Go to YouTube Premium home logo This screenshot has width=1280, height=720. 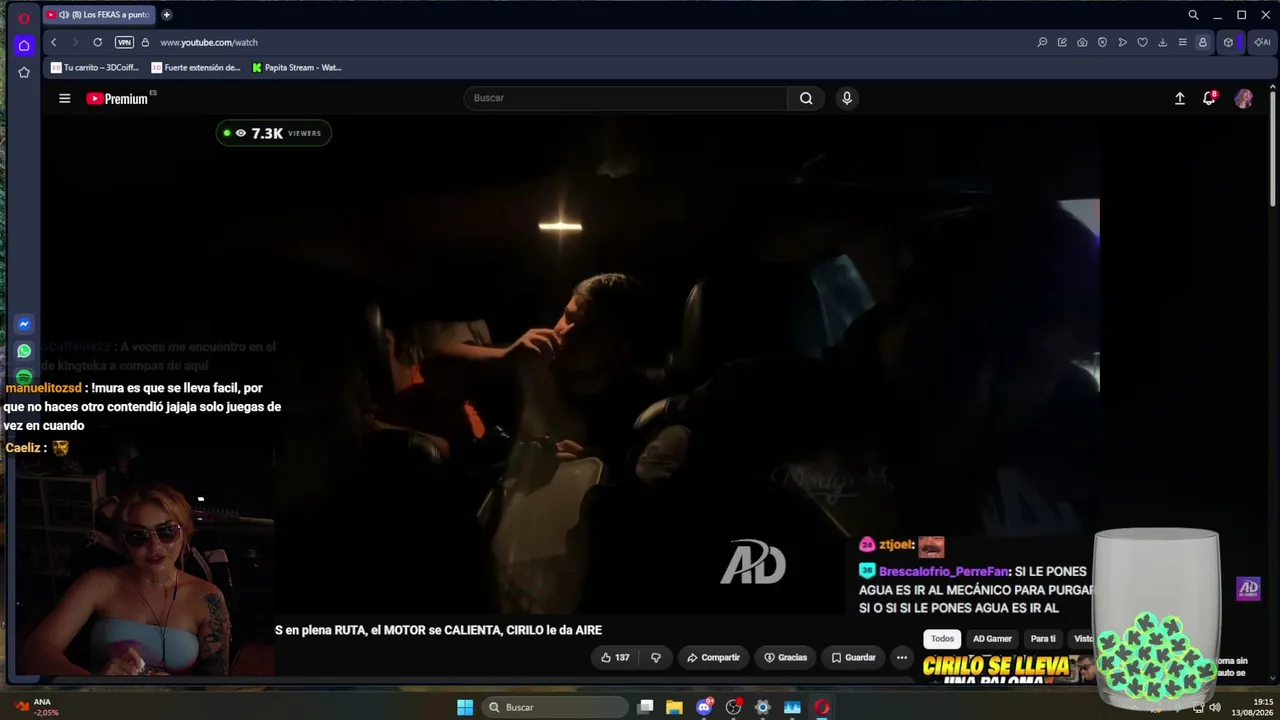point(118,98)
